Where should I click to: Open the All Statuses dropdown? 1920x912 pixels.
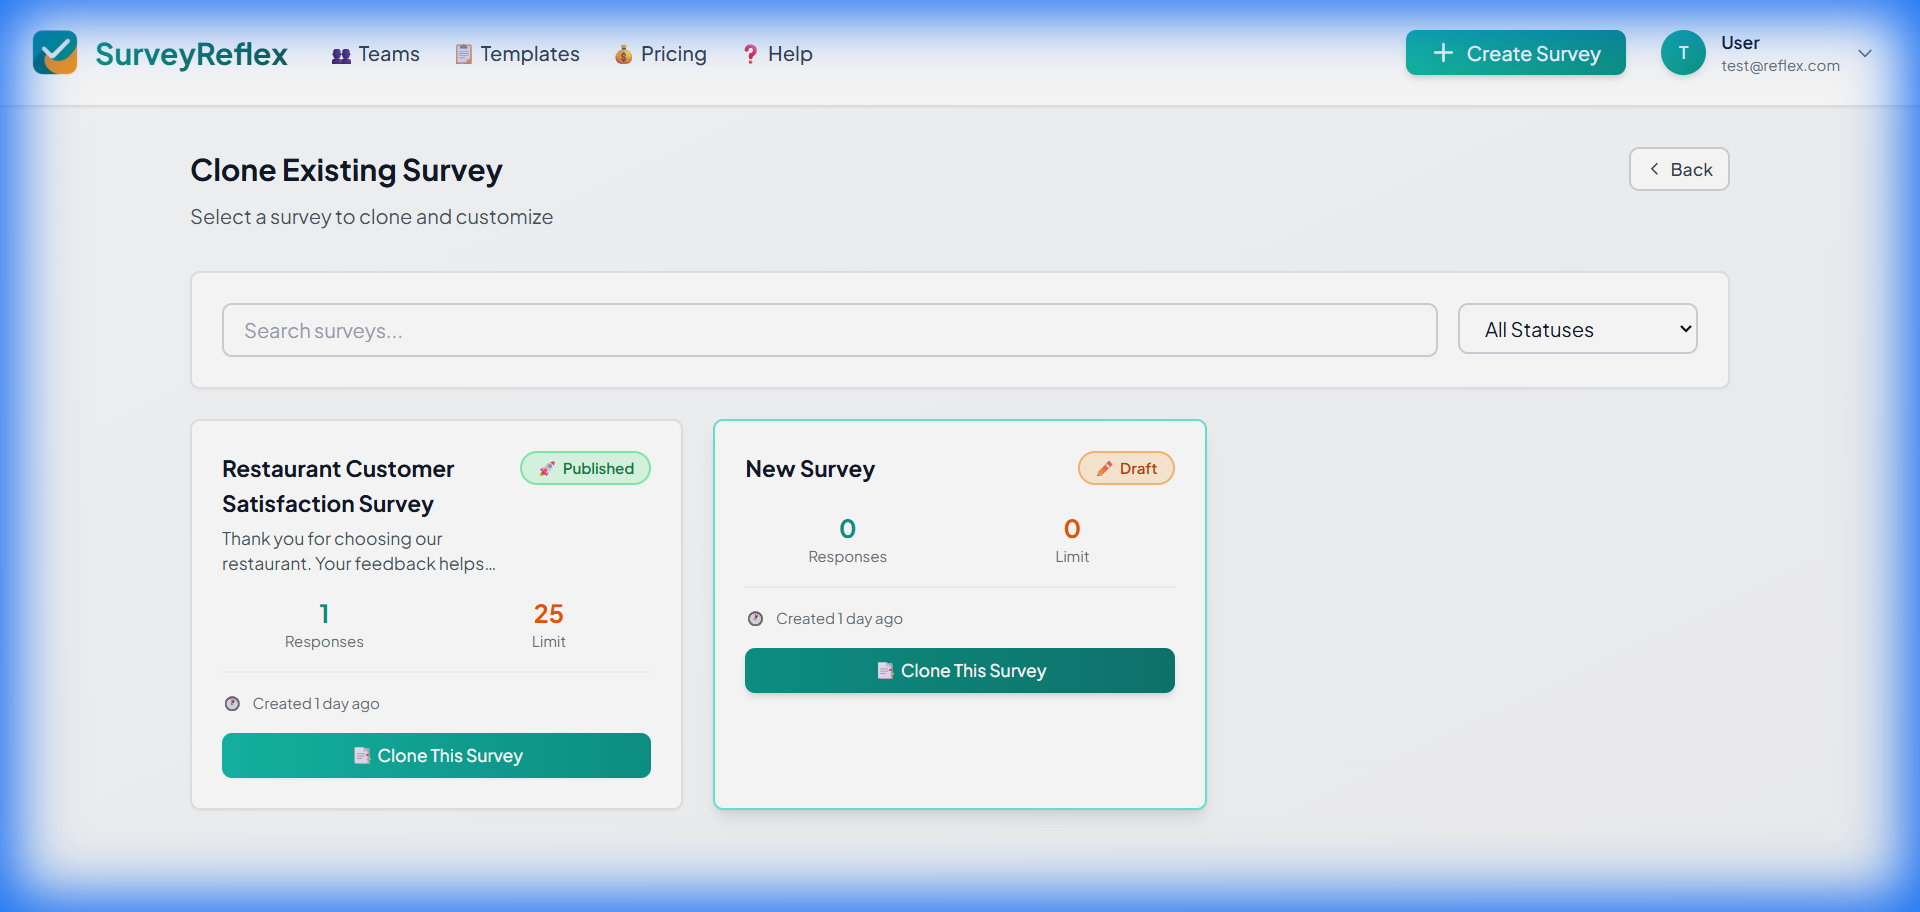pyautogui.click(x=1577, y=329)
